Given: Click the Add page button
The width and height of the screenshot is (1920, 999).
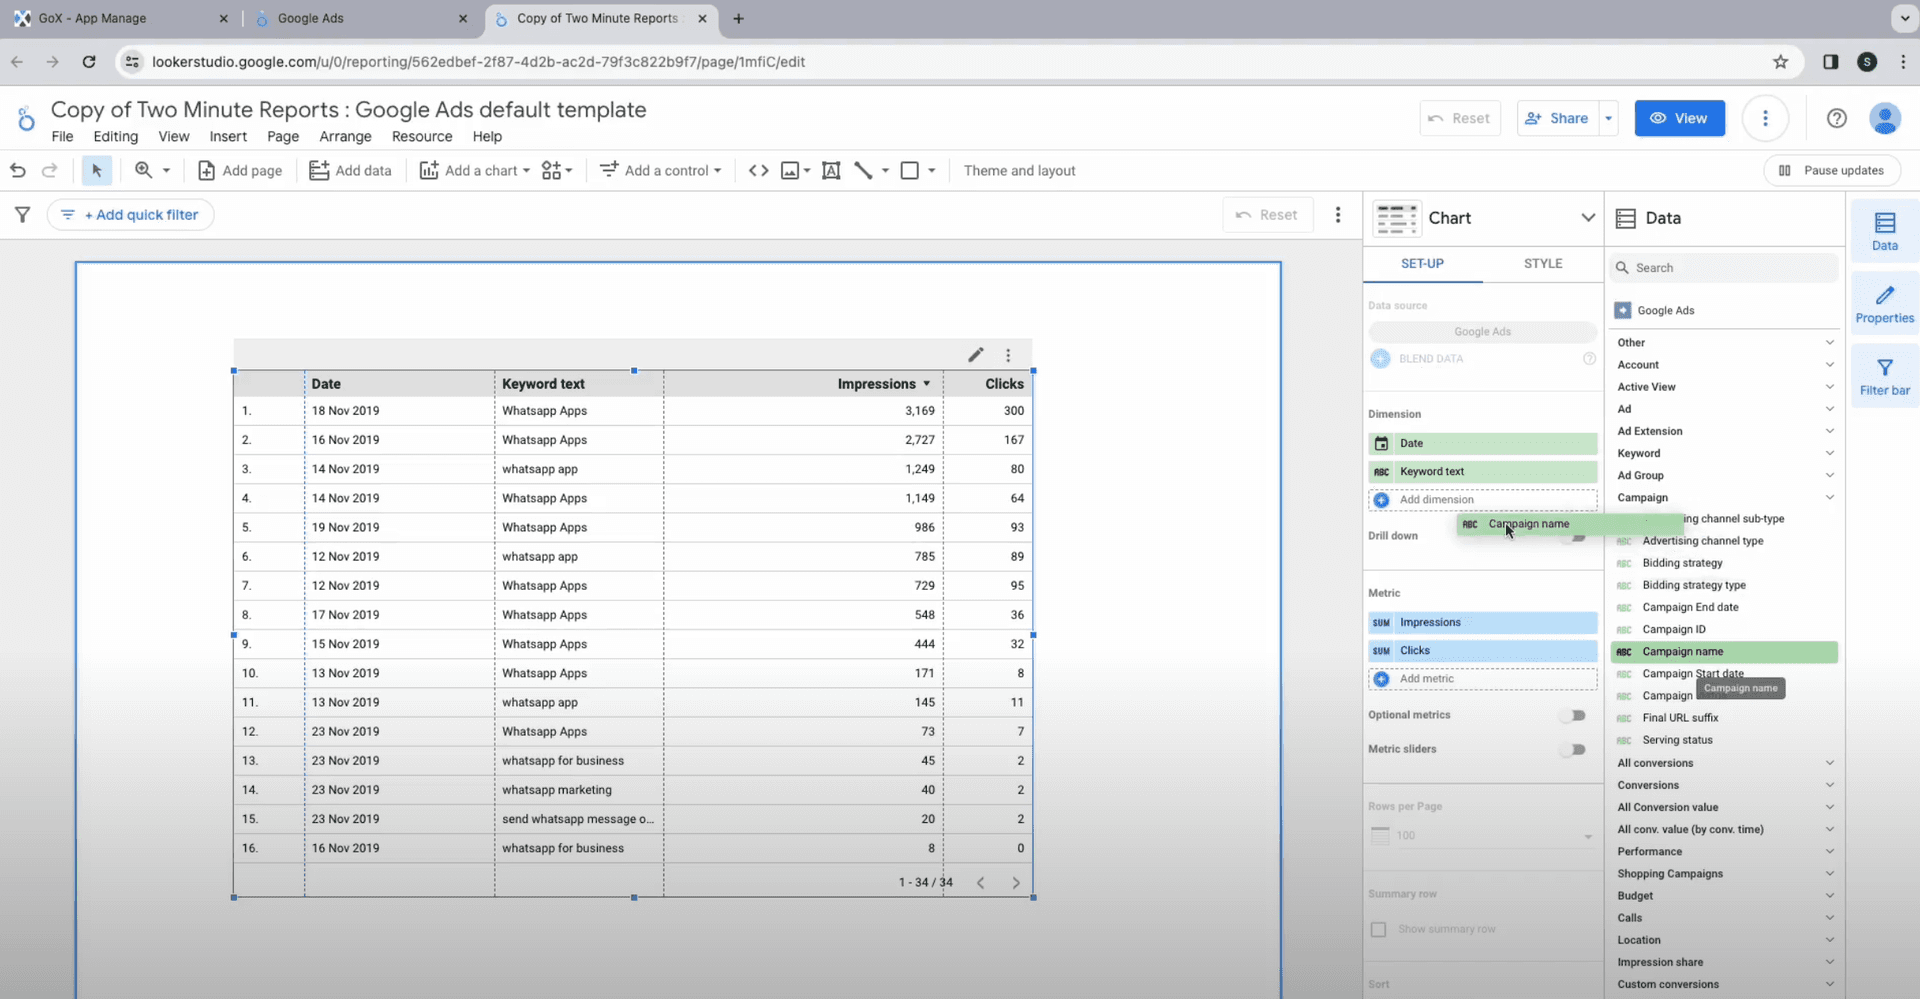Looking at the screenshot, I should (x=240, y=171).
